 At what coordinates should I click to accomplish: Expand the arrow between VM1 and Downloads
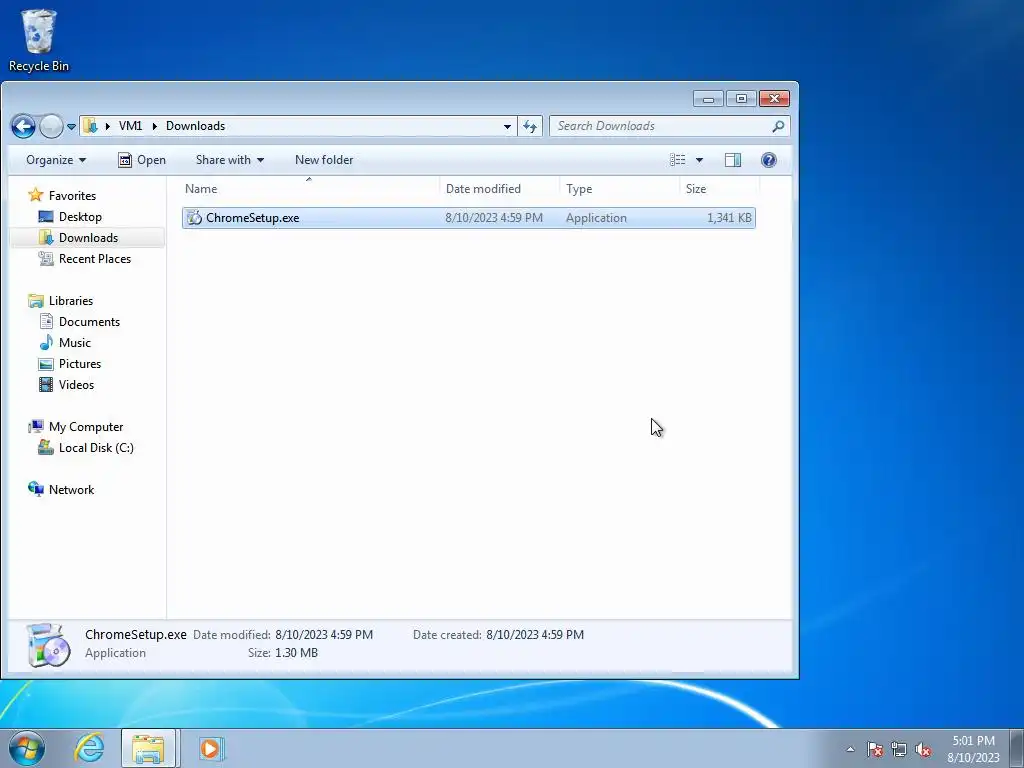click(x=155, y=126)
